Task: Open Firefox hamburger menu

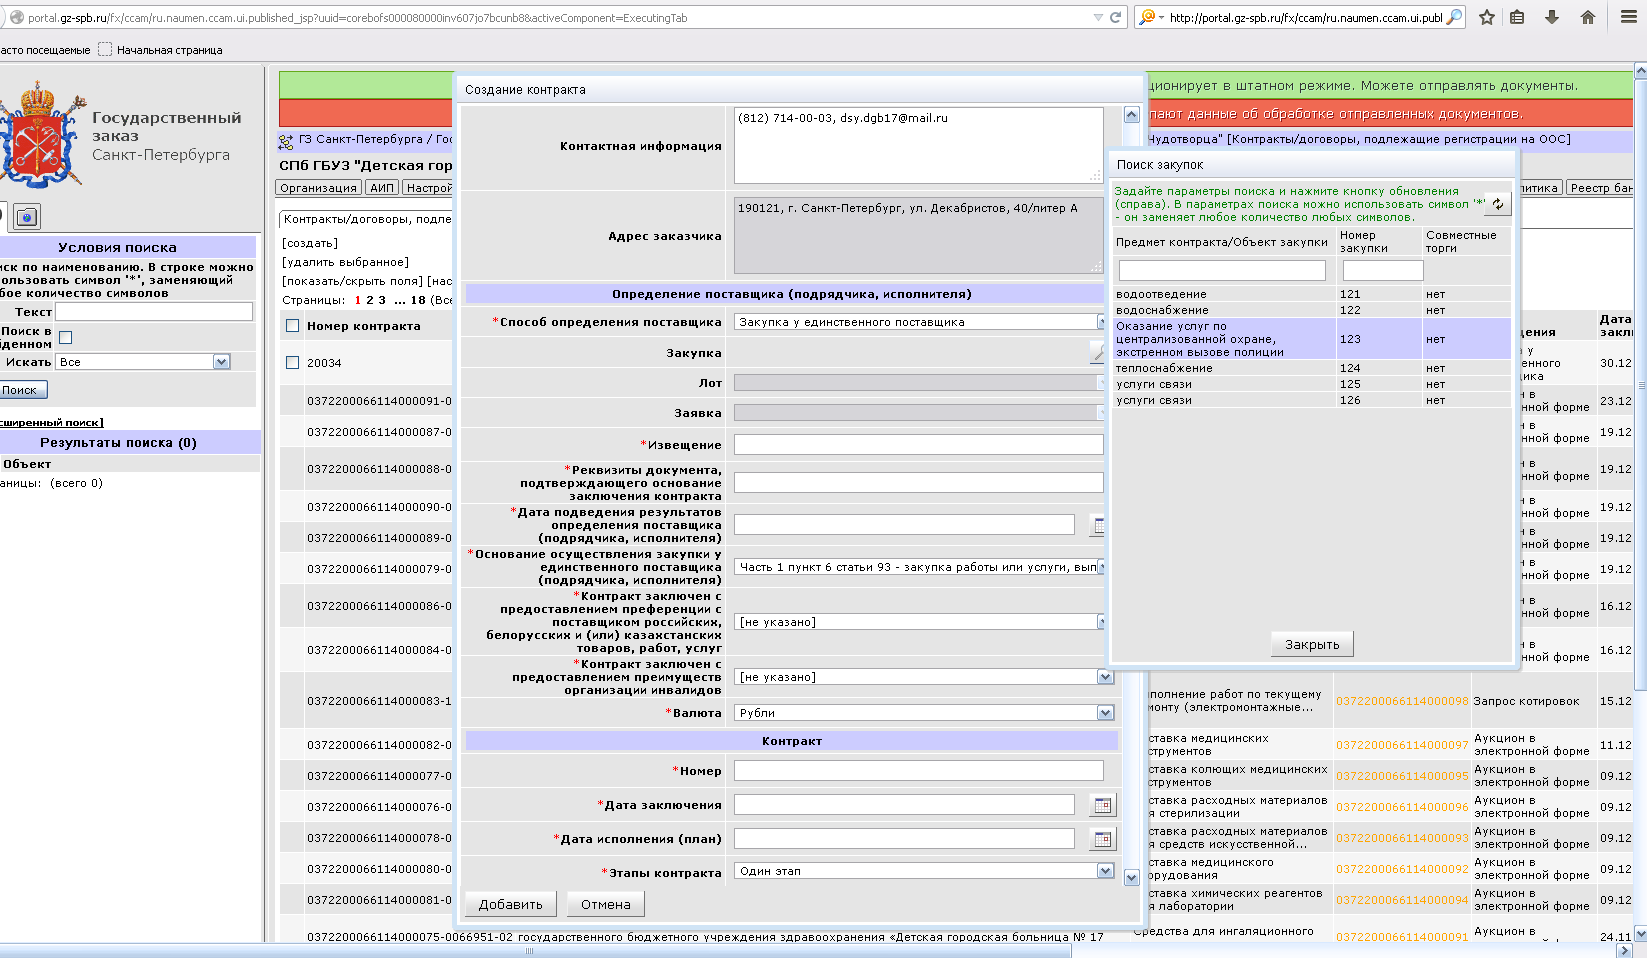Action: click(x=1628, y=17)
